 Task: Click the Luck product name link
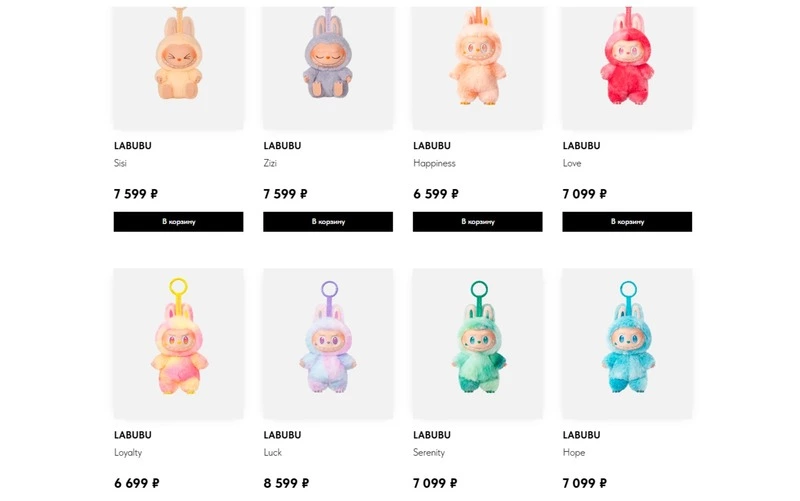tap(272, 453)
